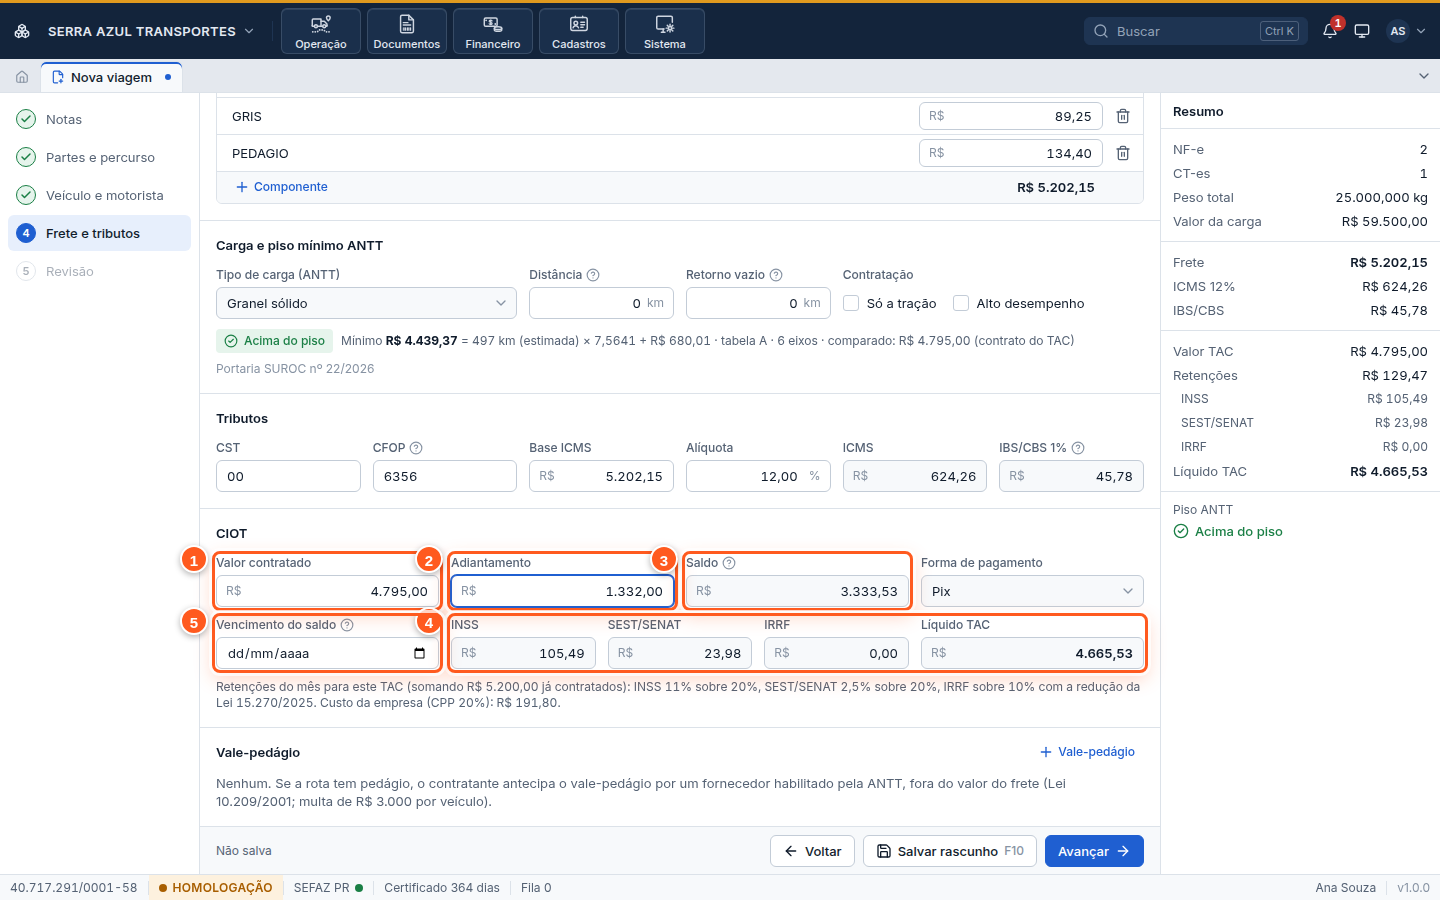Click the Adiantamento input field

tap(562, 591)
